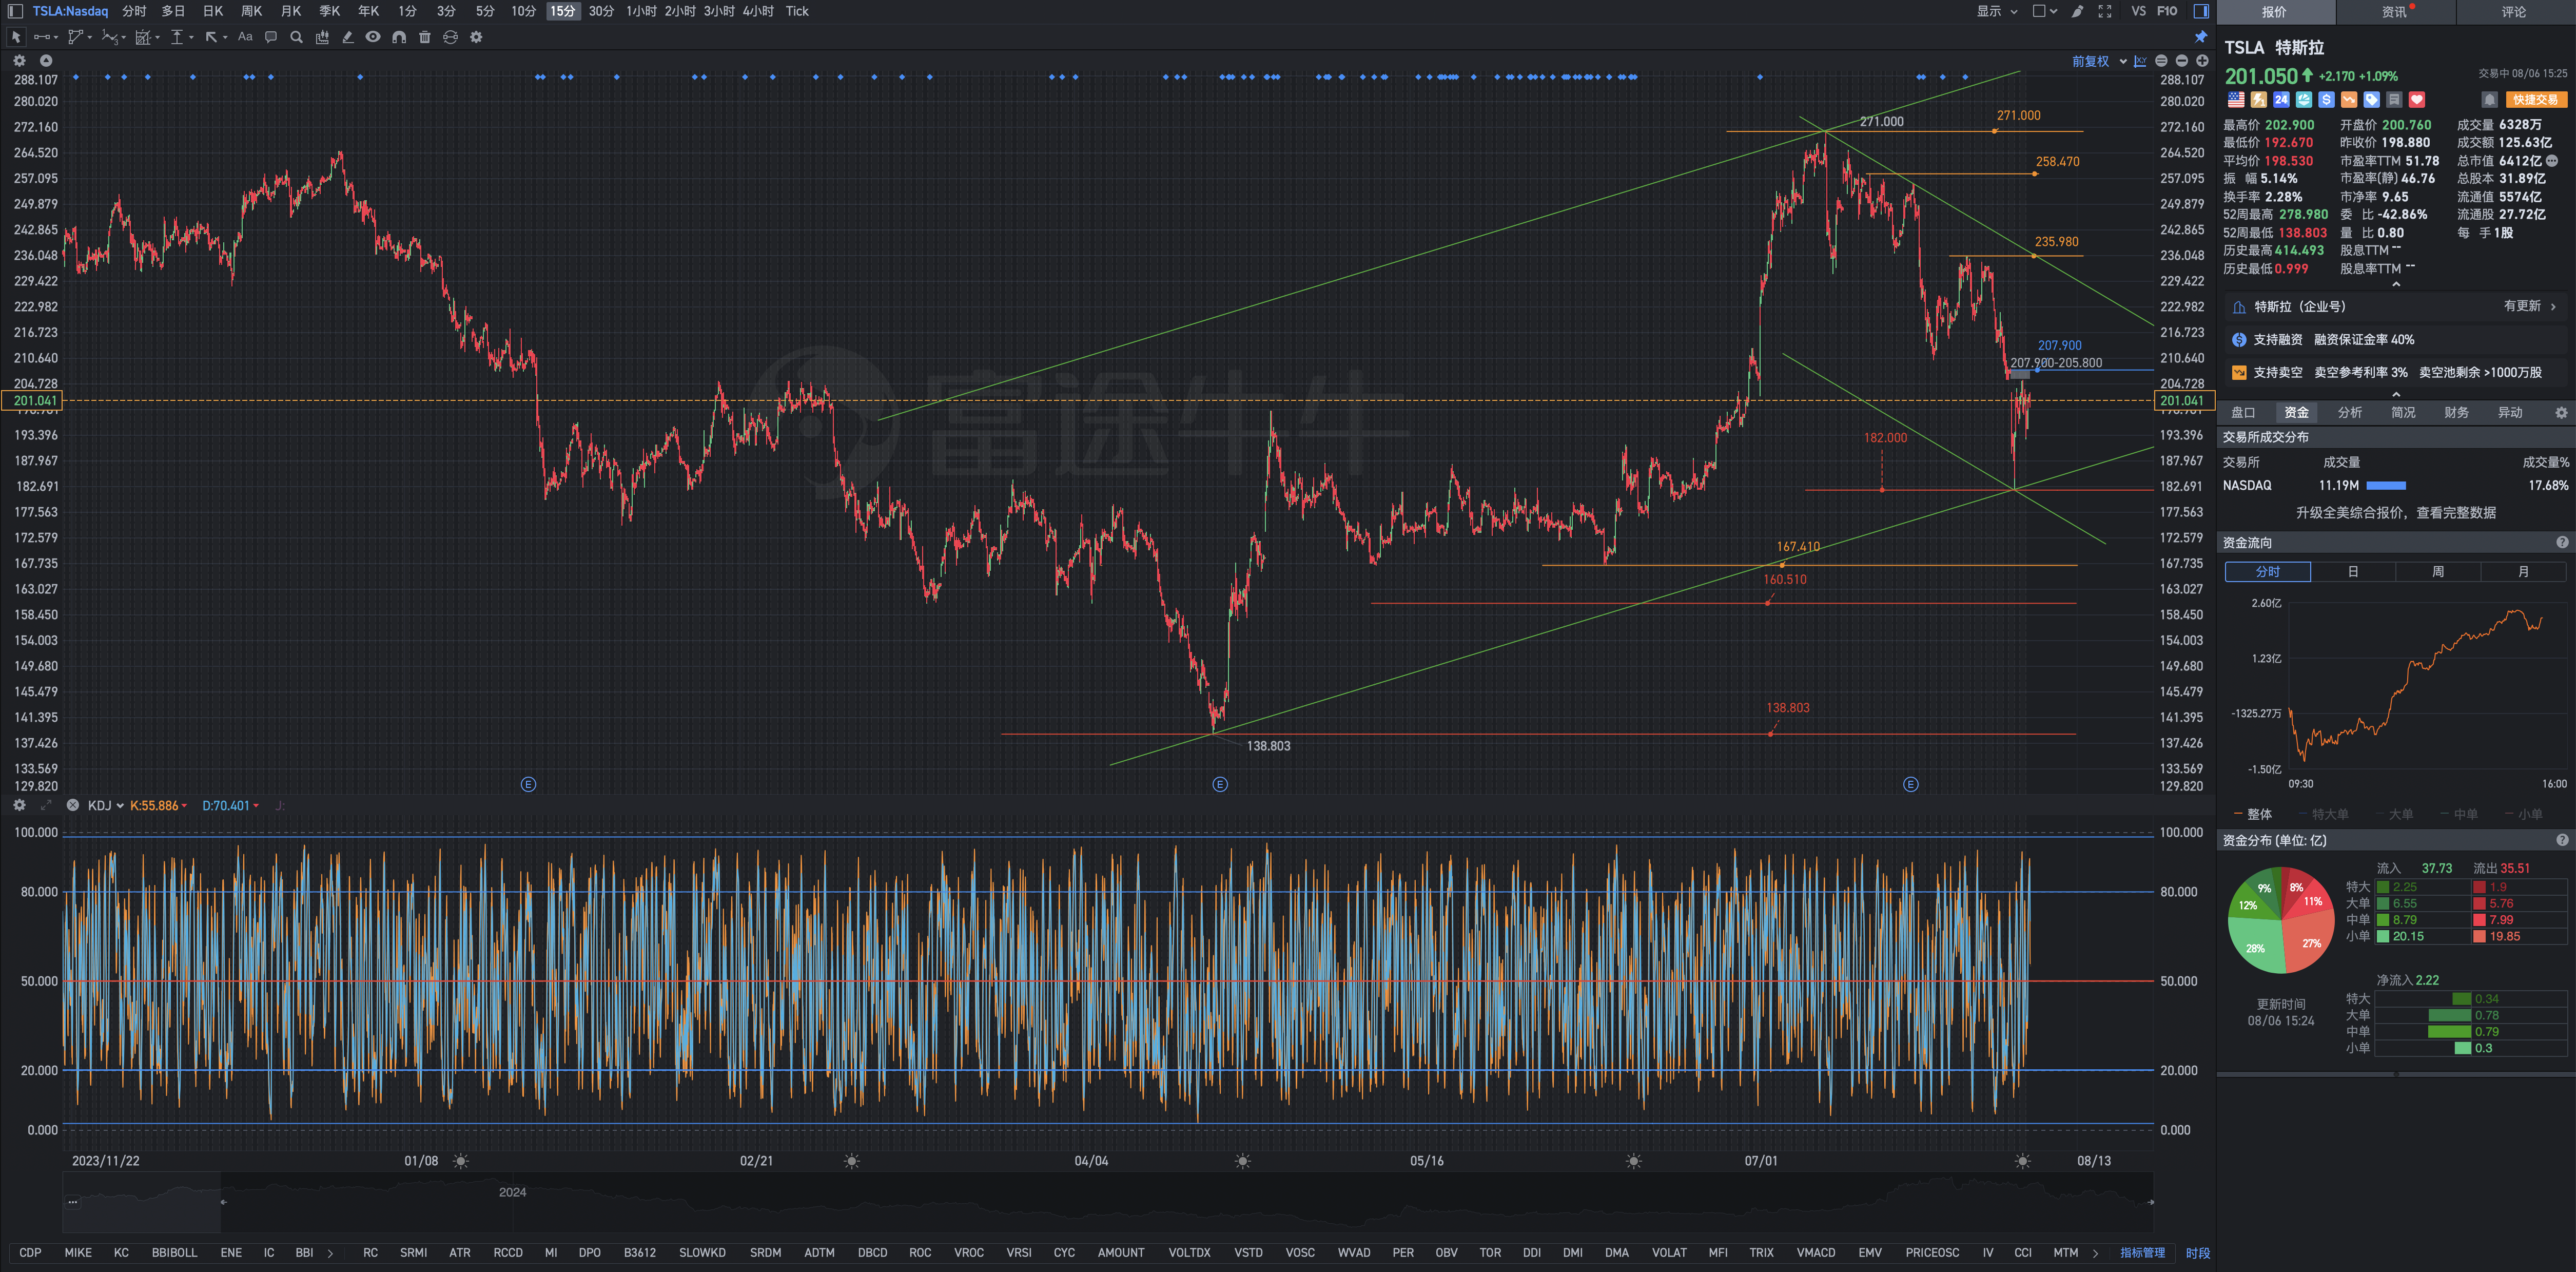Toggle 特大单 capital flow line

(2323, 814)
